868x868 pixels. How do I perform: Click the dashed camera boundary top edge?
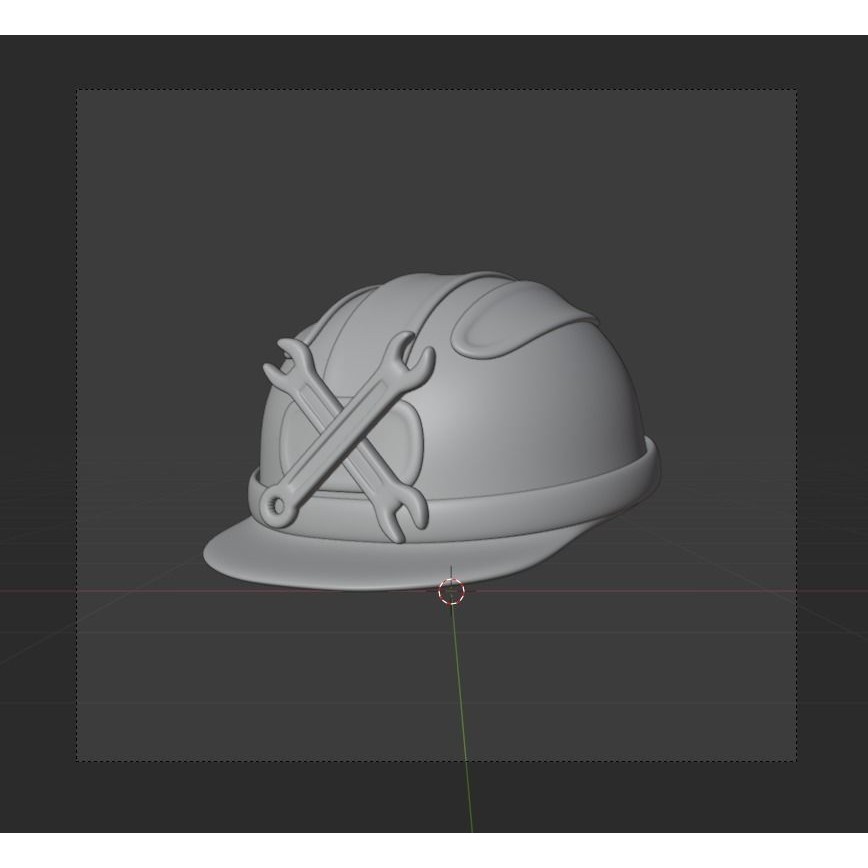pos(430,88)
